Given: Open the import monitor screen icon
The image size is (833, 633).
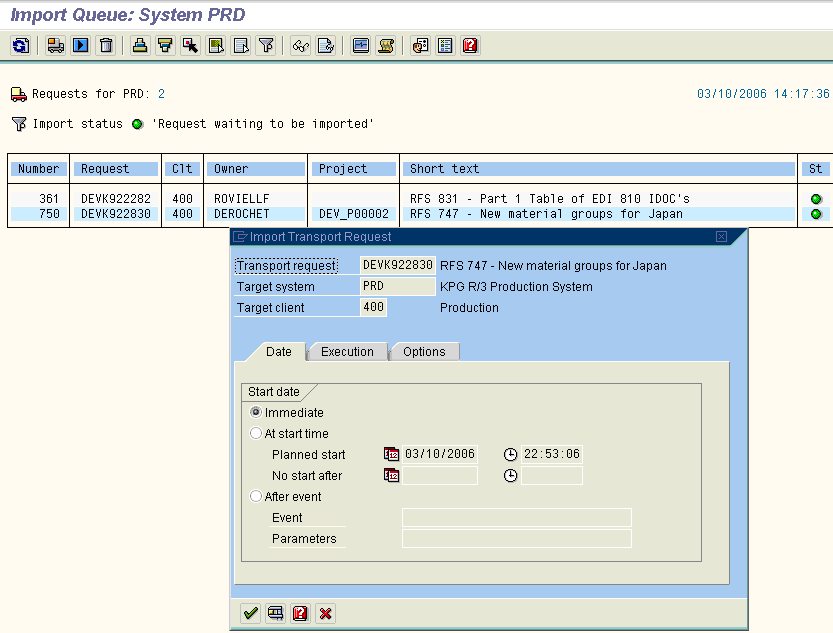Looking at the screenshot, I should coord(361,46).
